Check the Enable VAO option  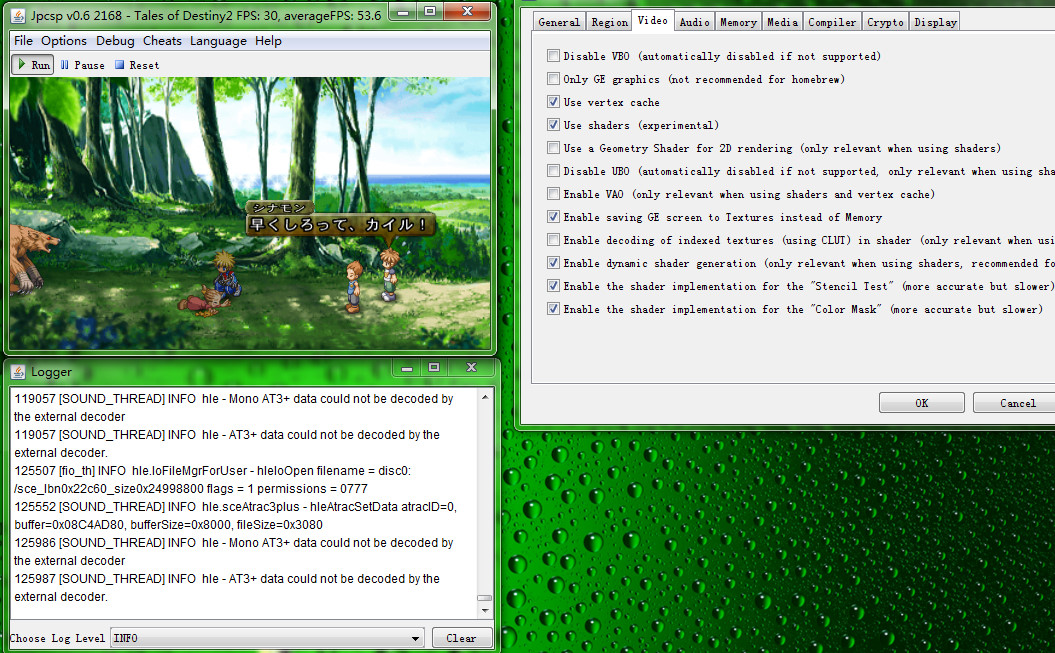[553, 194]
